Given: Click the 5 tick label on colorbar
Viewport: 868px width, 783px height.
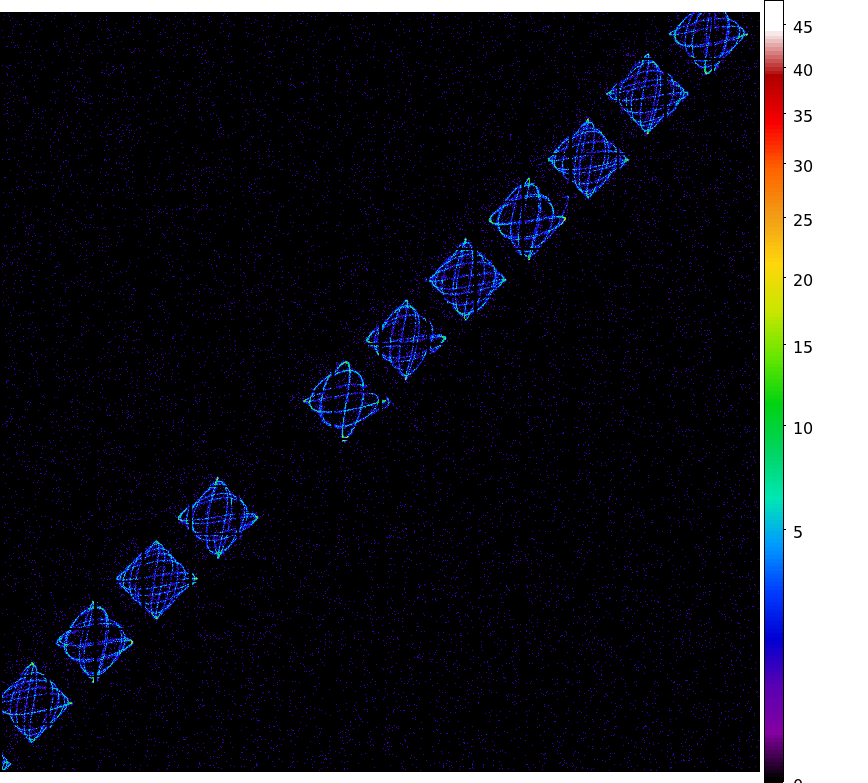Looking at the screenshot, I should pos(798,532).
